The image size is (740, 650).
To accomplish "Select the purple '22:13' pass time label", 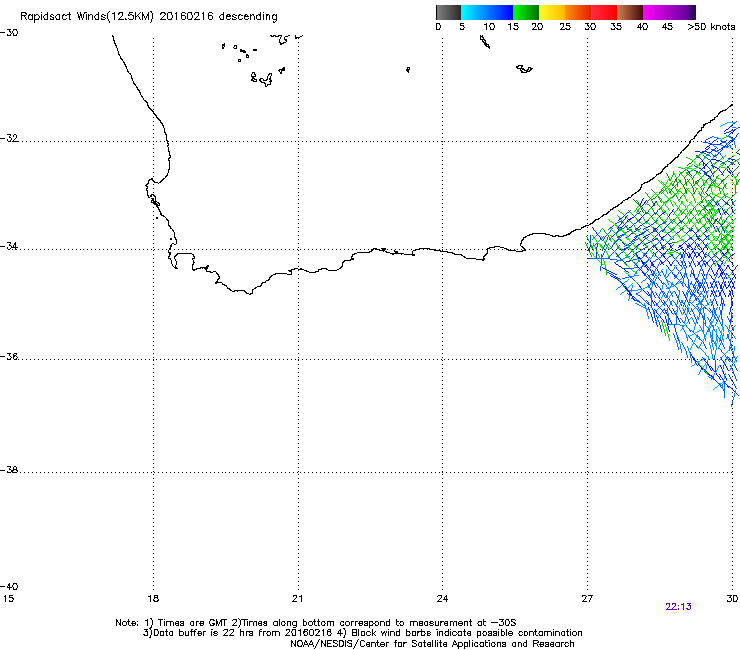I will tap(678, 607).
